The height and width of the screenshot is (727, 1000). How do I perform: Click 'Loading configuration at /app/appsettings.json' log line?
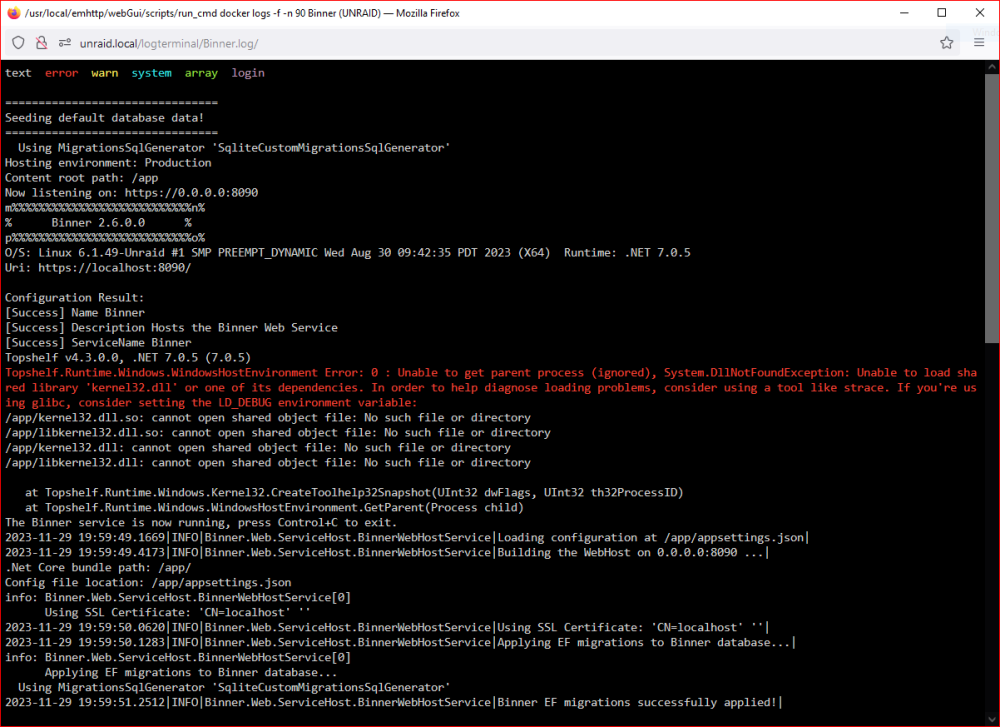[x=407, y=538]
